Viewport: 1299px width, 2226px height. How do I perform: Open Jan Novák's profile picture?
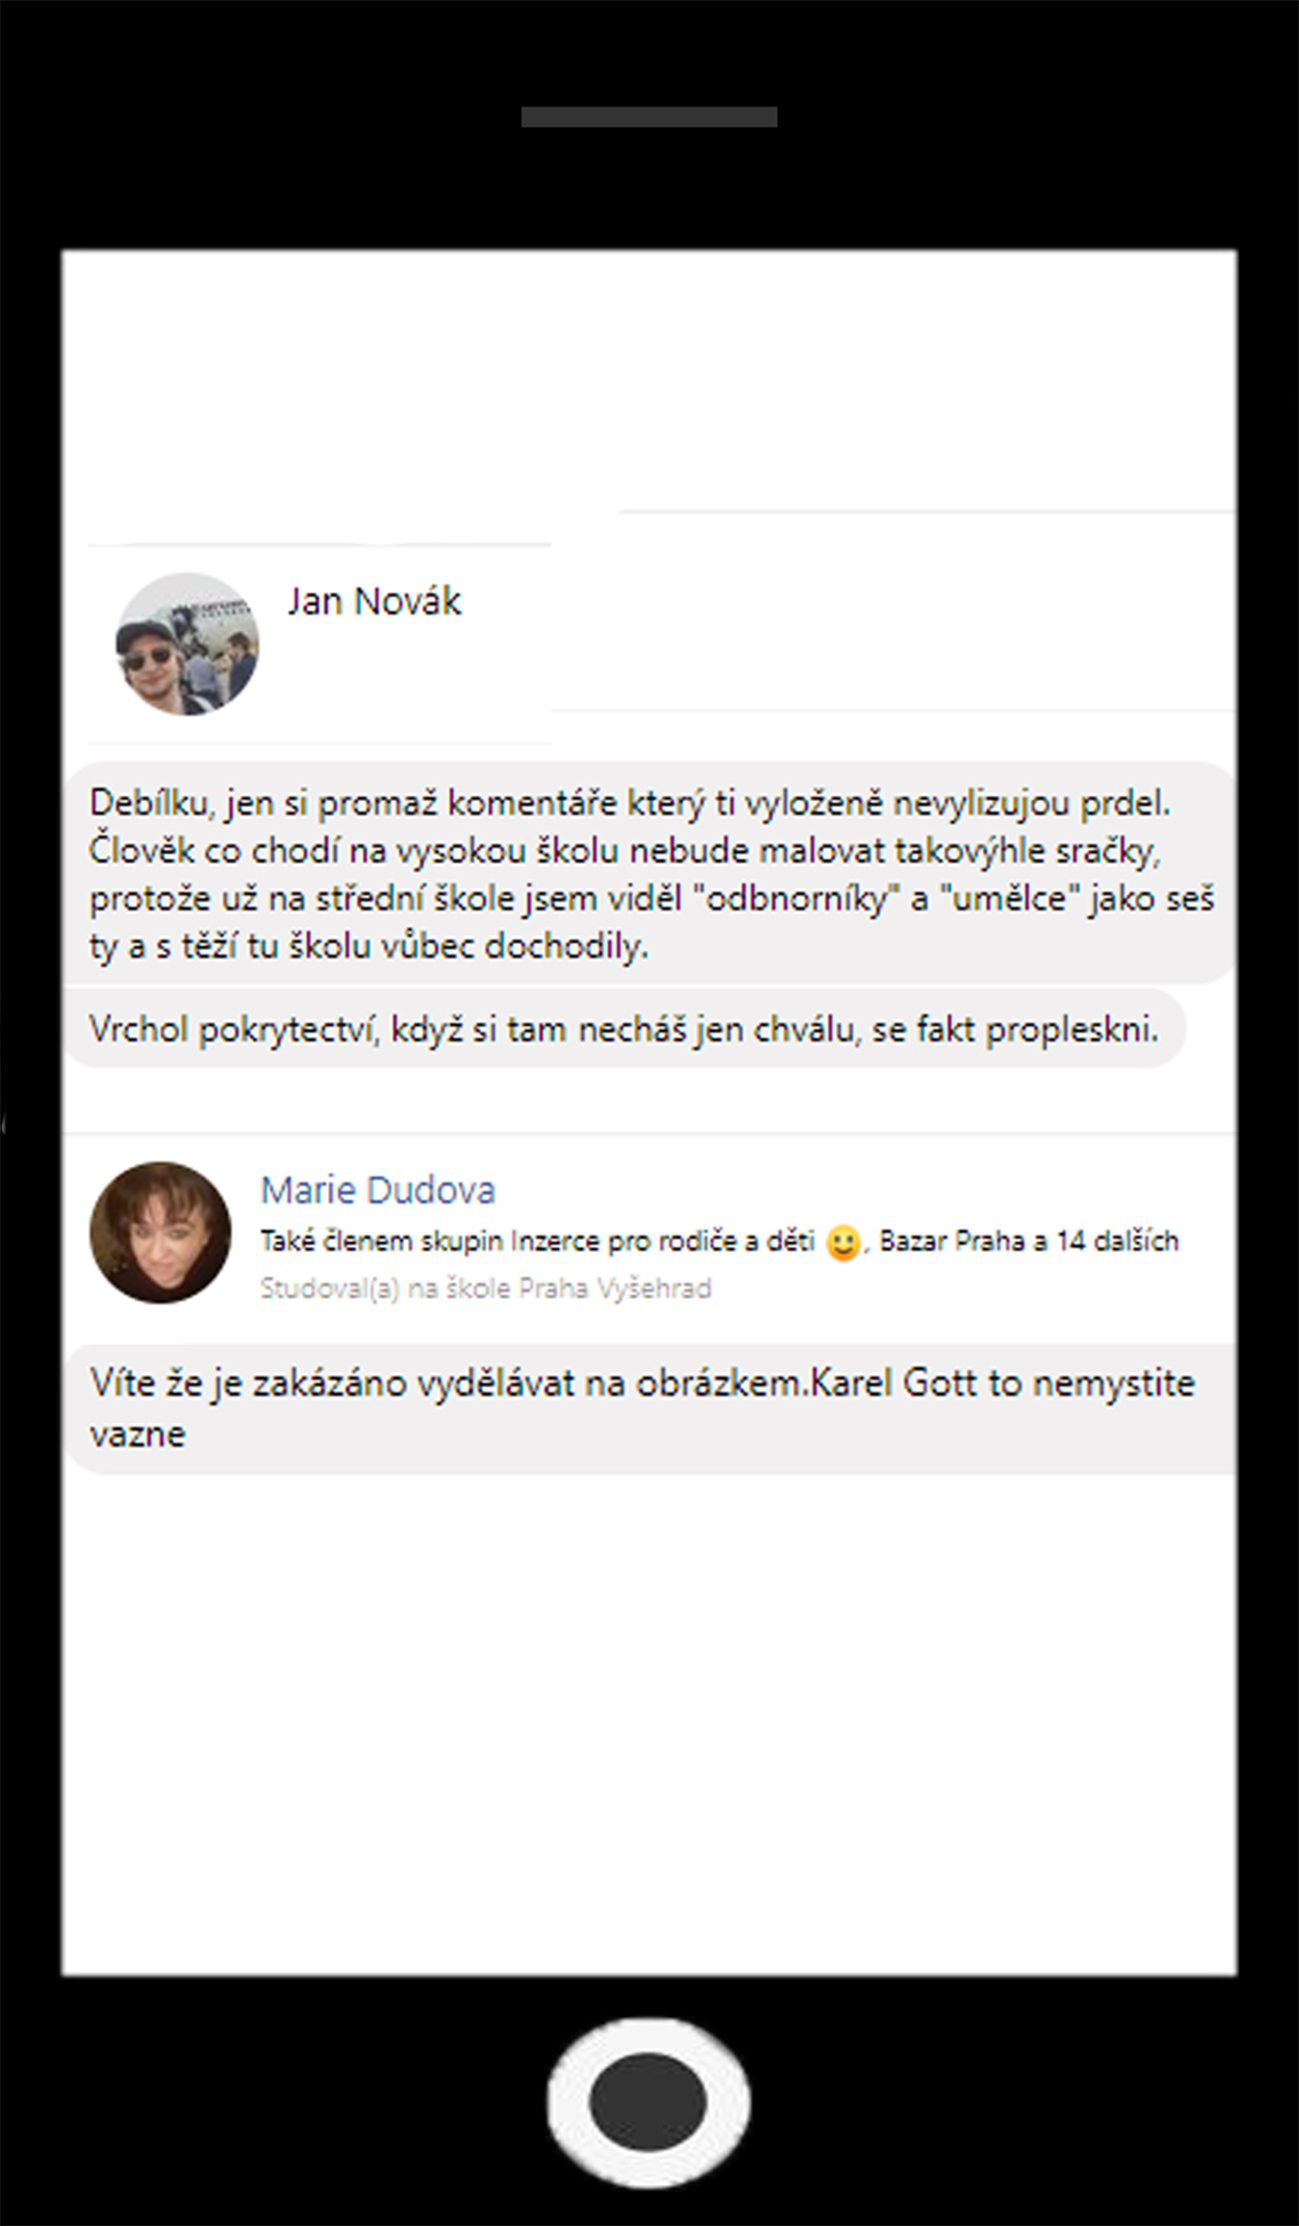point(187,644)
